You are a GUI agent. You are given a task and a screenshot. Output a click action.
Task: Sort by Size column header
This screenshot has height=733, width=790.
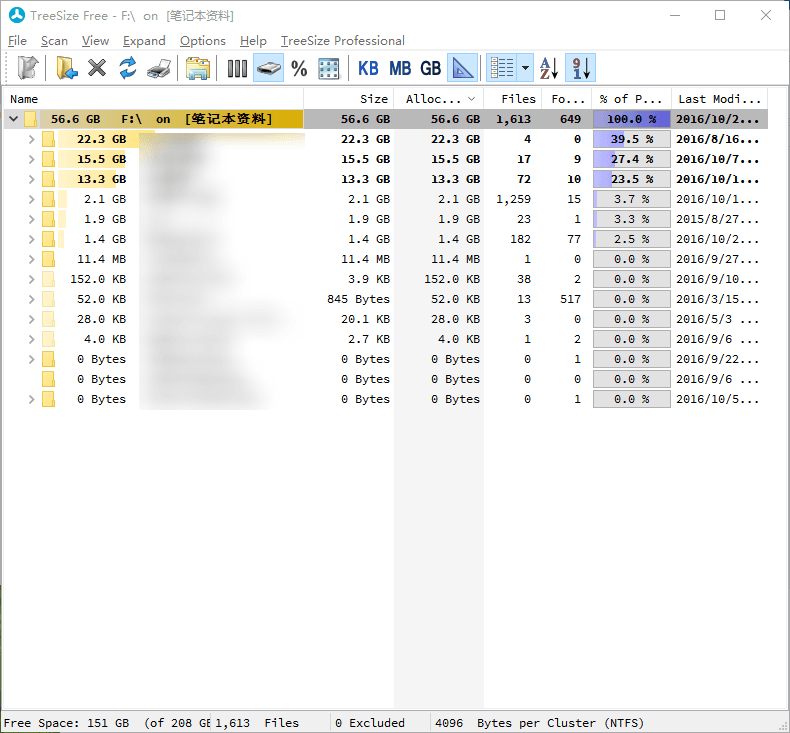pos(349,99)
